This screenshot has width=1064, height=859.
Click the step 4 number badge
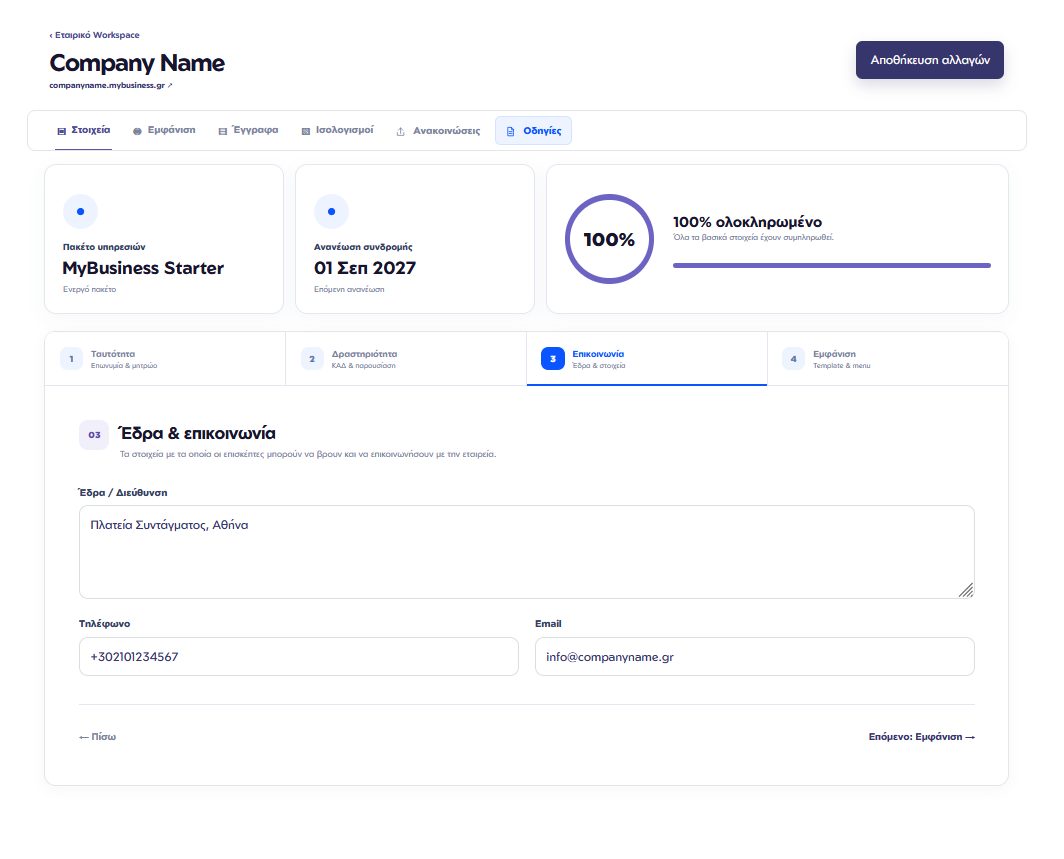(x=793, y=359)
